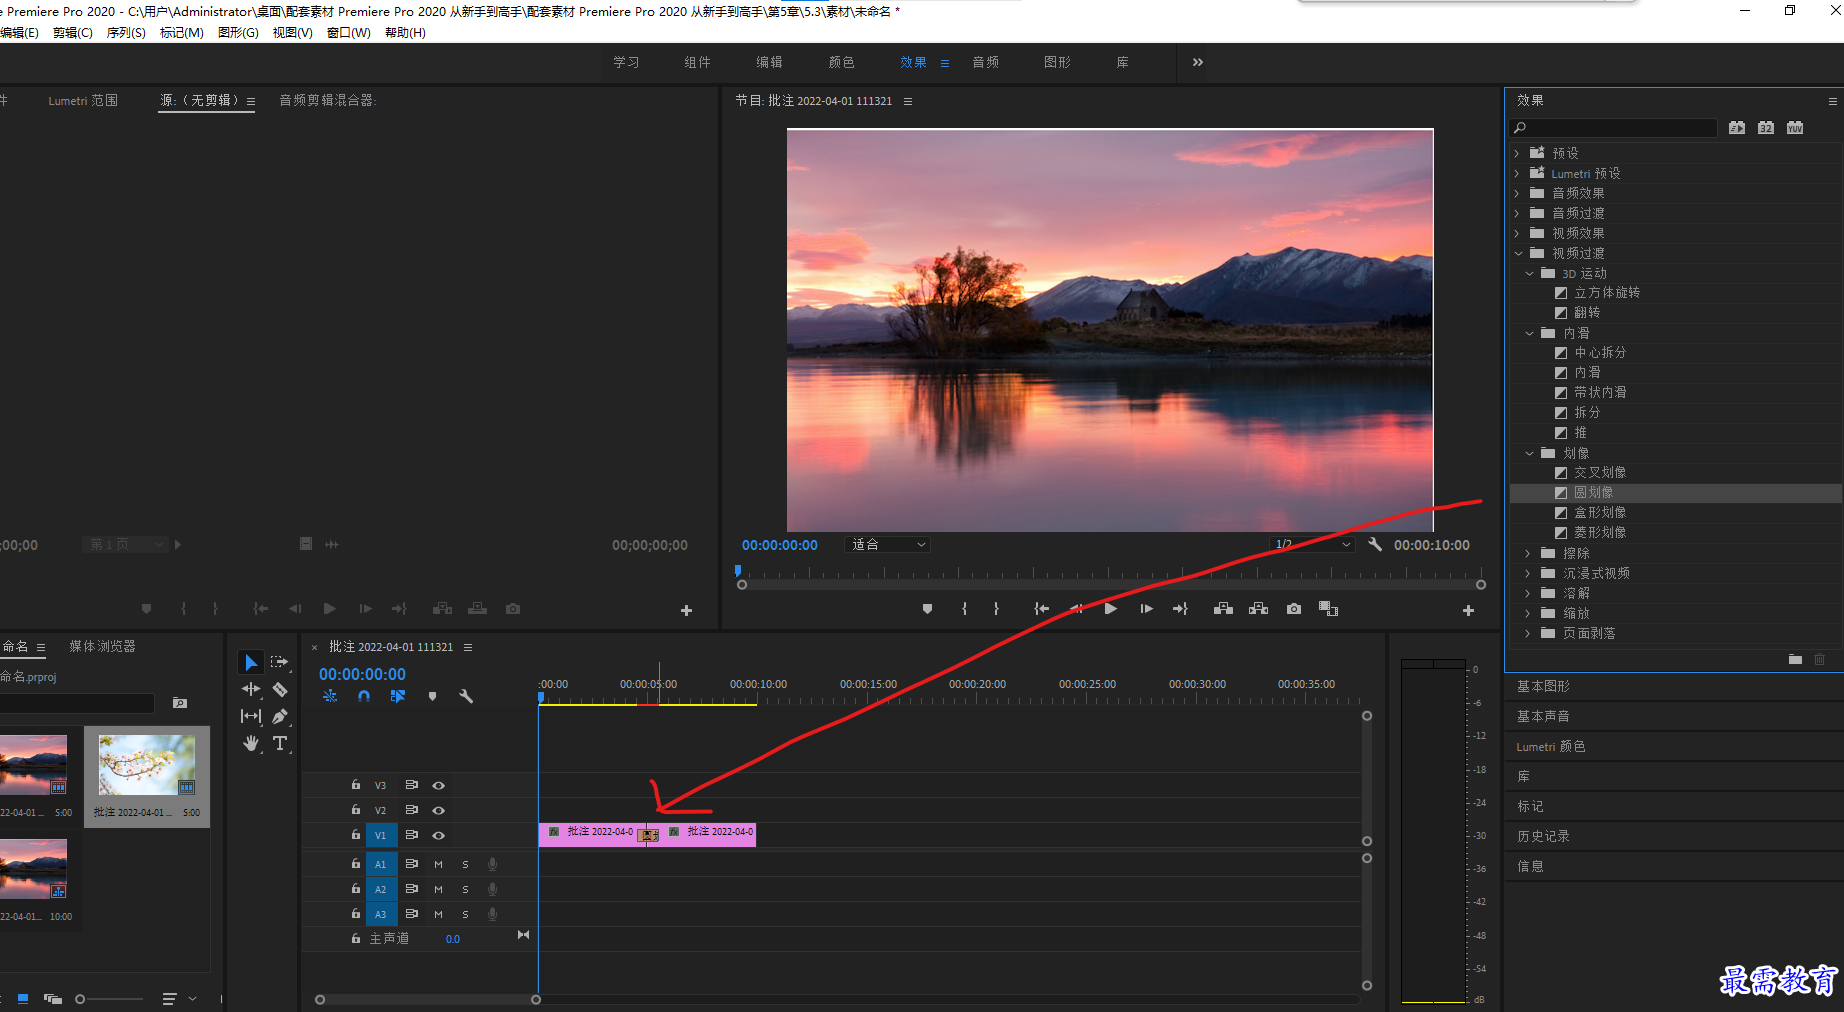1844x1012 pixels.
Task: Open program monitor settings wrench
Action: tap(1375, 544)
